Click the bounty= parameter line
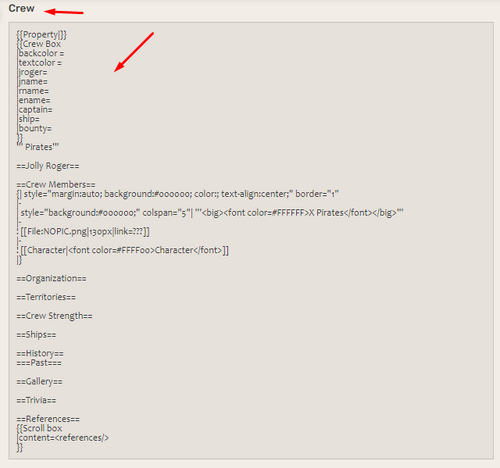Image resolution: width=500 pixels, height=468 pixels. coord(35,128)
